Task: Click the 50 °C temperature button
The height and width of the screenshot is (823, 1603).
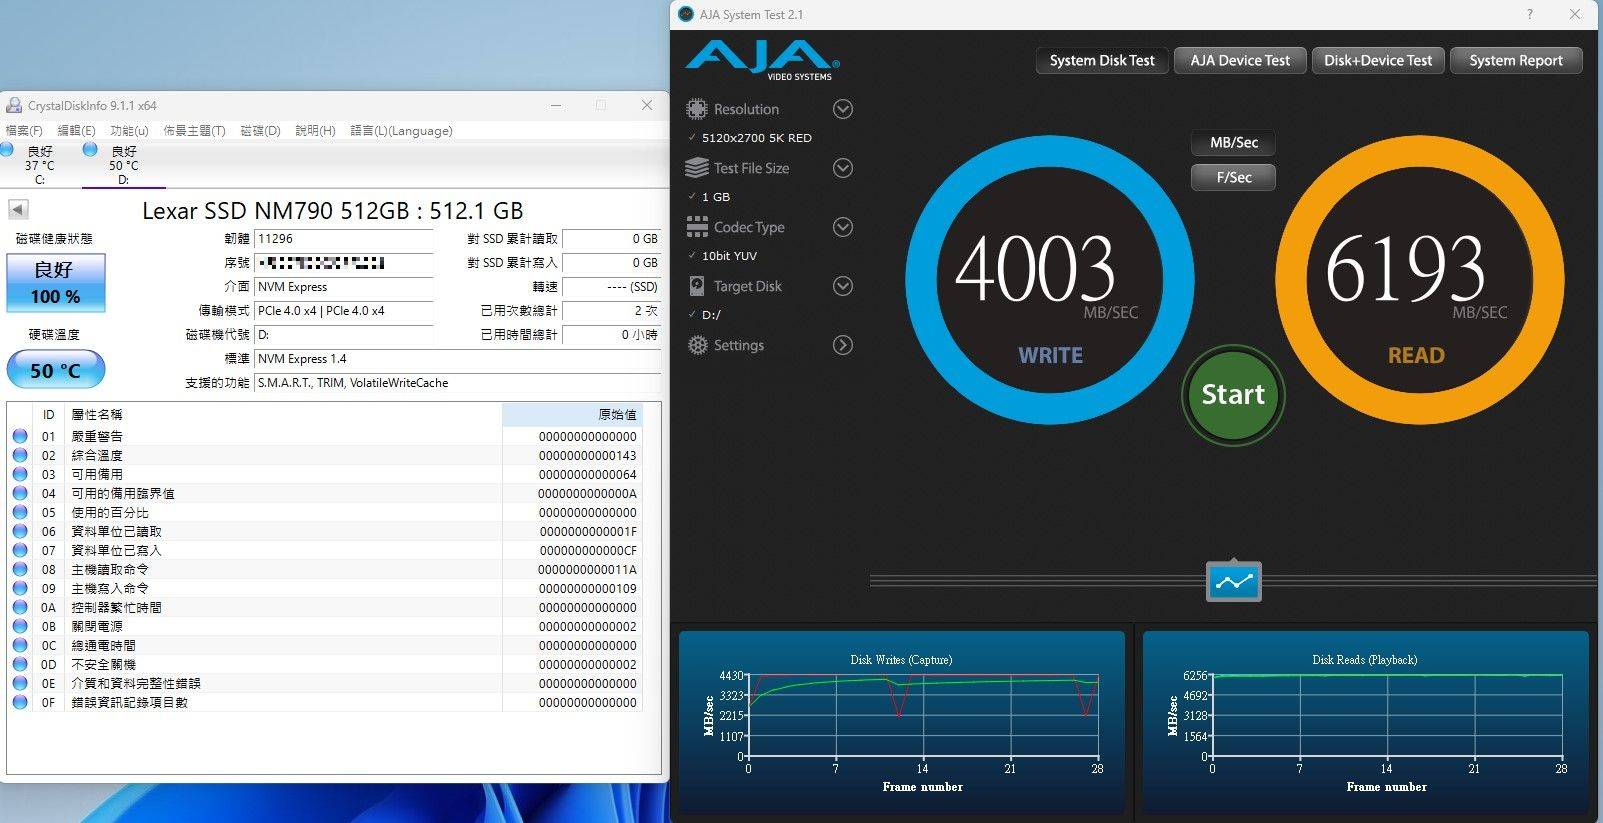Action: tap(55, 370)
